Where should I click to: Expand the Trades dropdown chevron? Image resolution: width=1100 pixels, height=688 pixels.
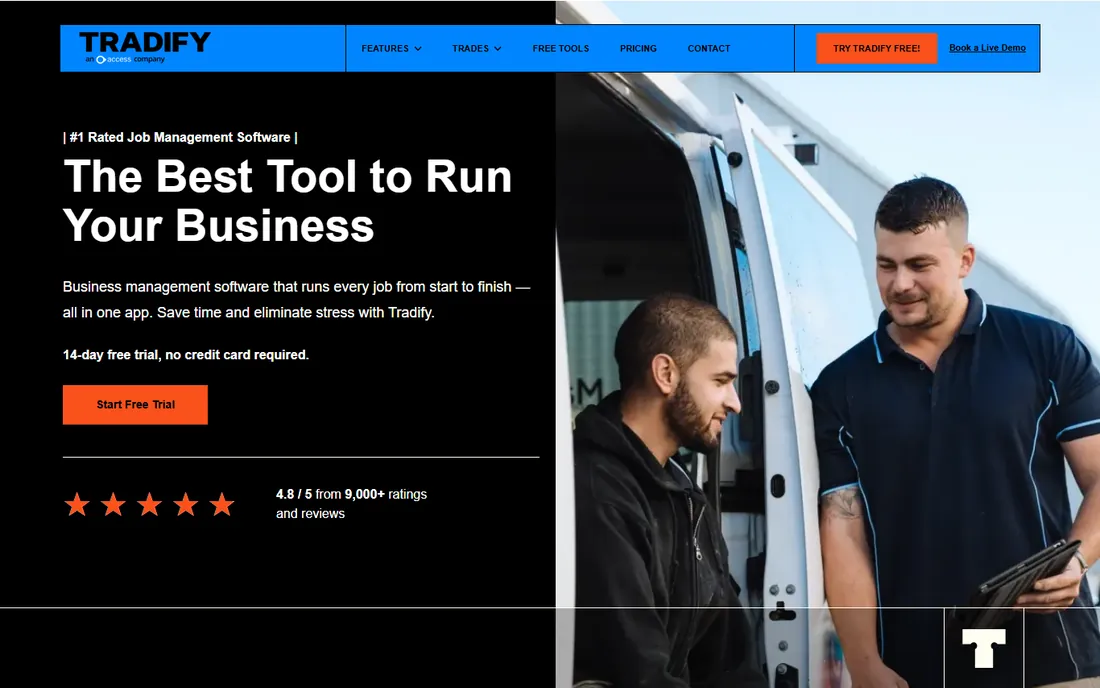pyautogui.click(x=497, y=48)
